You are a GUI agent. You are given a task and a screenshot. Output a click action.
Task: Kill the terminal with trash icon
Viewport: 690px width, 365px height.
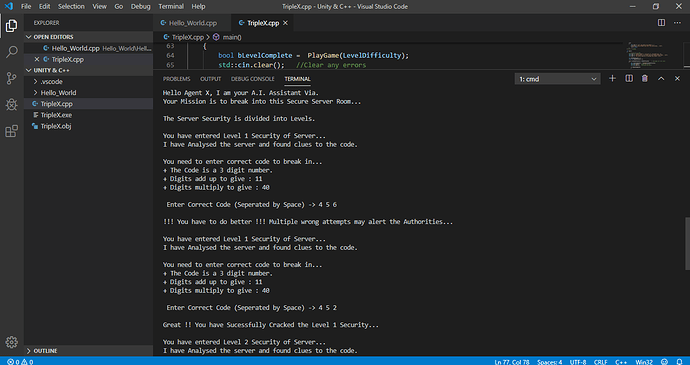645,78
